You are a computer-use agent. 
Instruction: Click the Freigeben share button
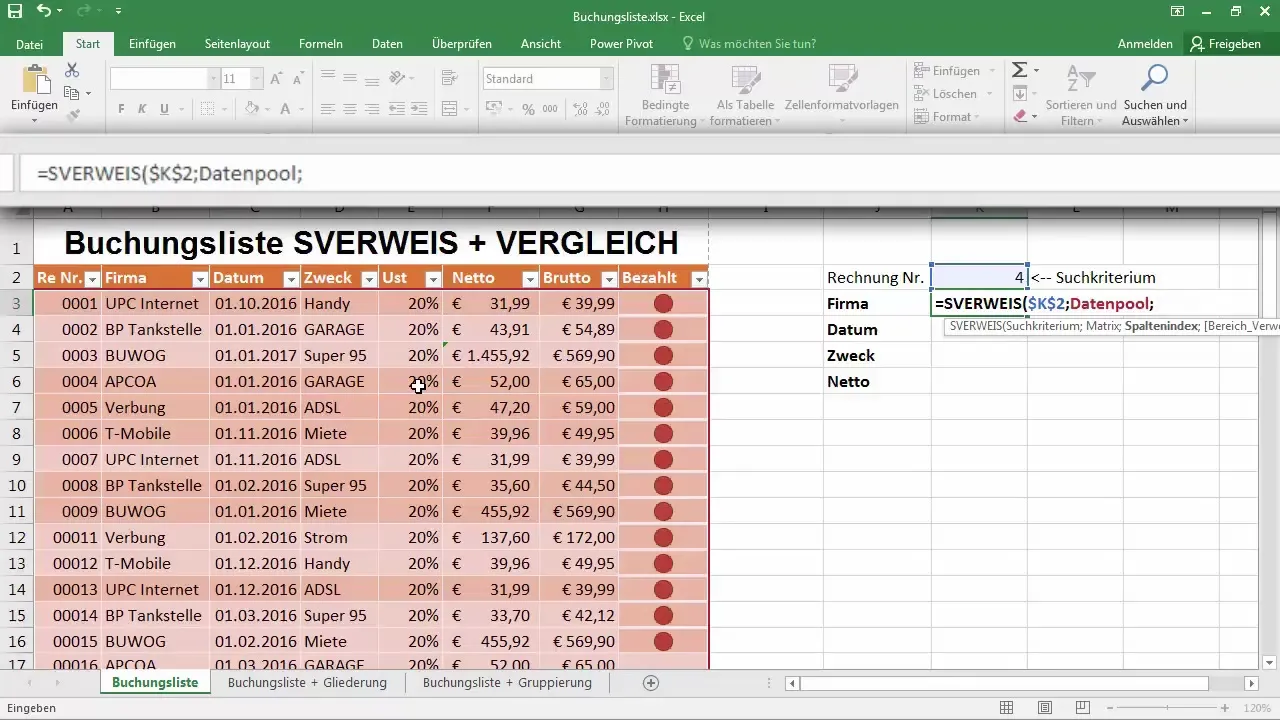(1225, 44)
